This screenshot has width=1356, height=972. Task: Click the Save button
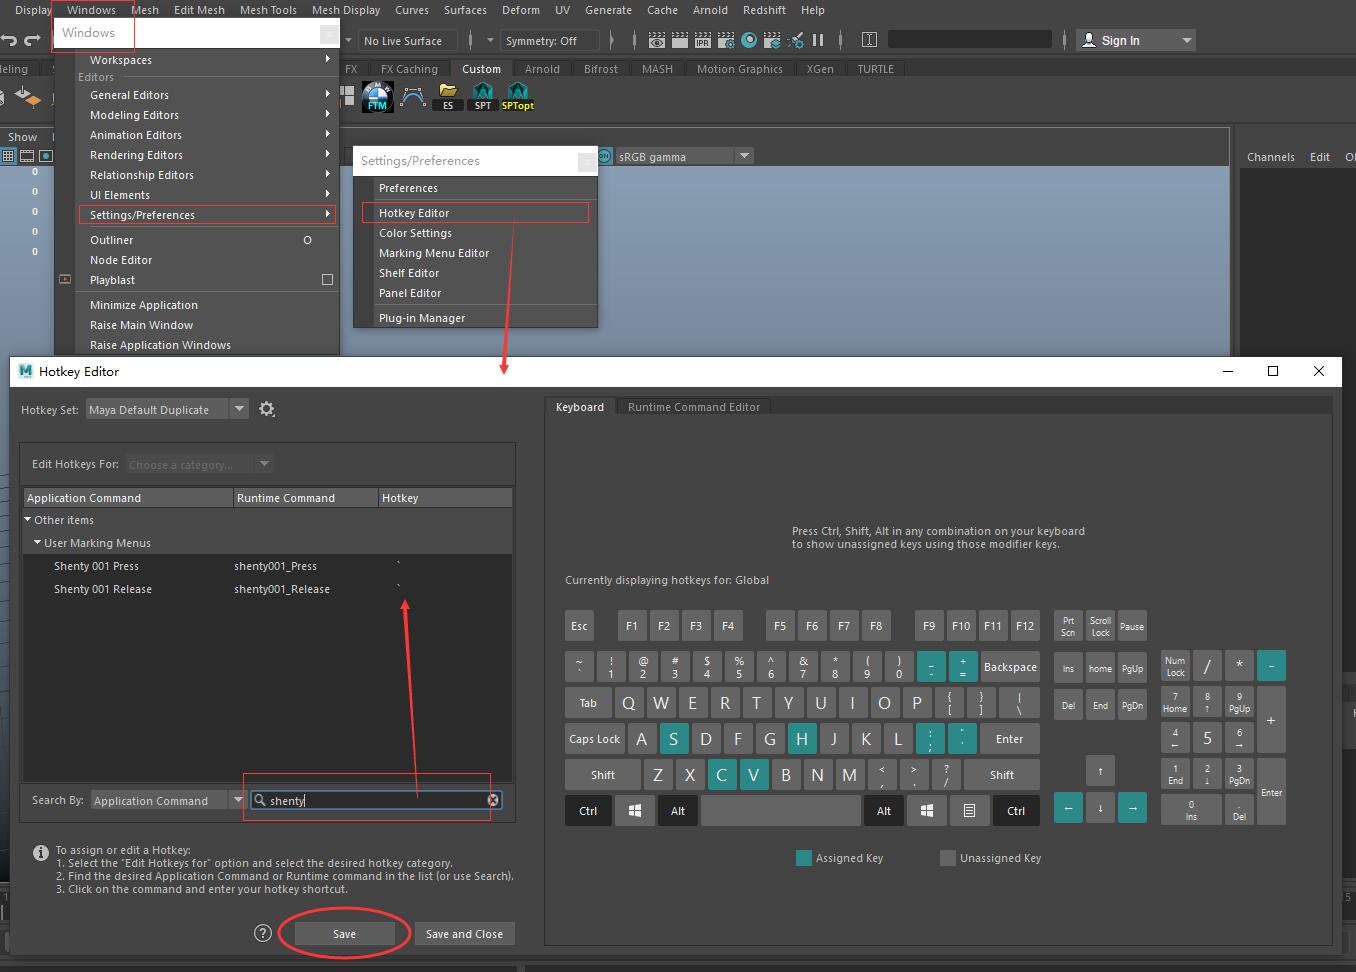[x=344, y=934]
